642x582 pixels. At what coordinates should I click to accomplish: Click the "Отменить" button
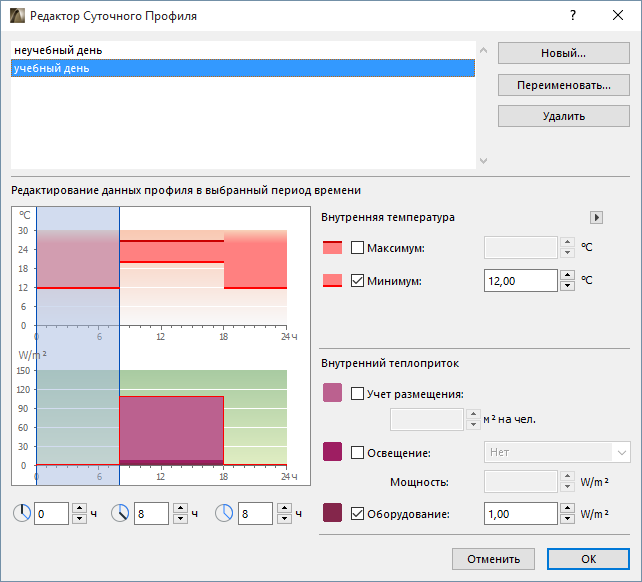(493, 559)
